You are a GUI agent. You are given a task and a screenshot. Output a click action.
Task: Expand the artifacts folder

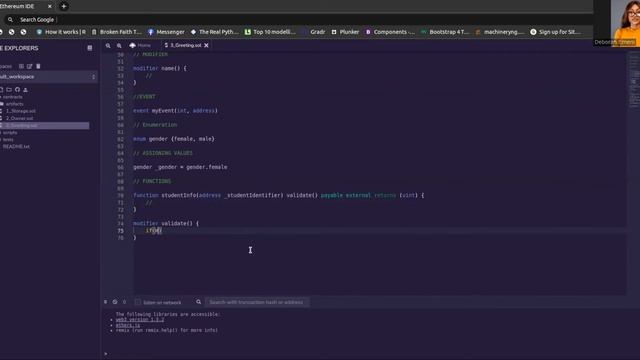14,104
